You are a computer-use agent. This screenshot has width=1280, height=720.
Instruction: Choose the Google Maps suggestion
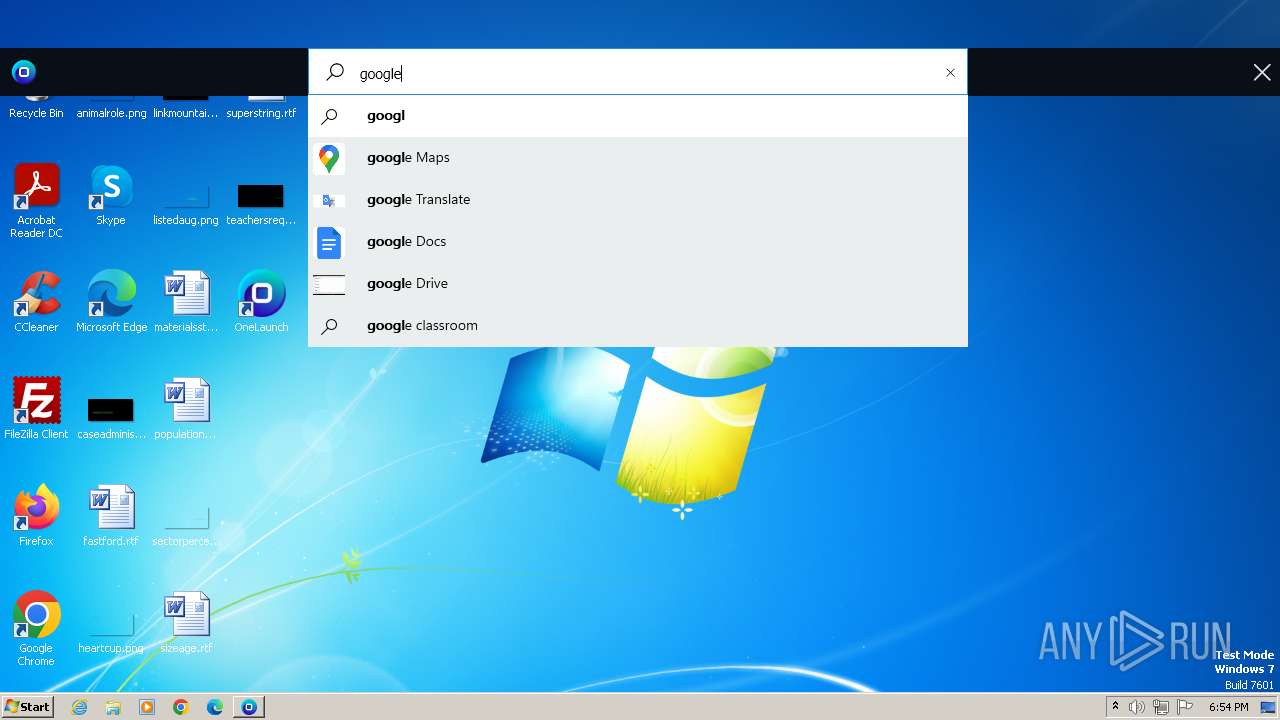pyautogui.click(x=638, y=158)
